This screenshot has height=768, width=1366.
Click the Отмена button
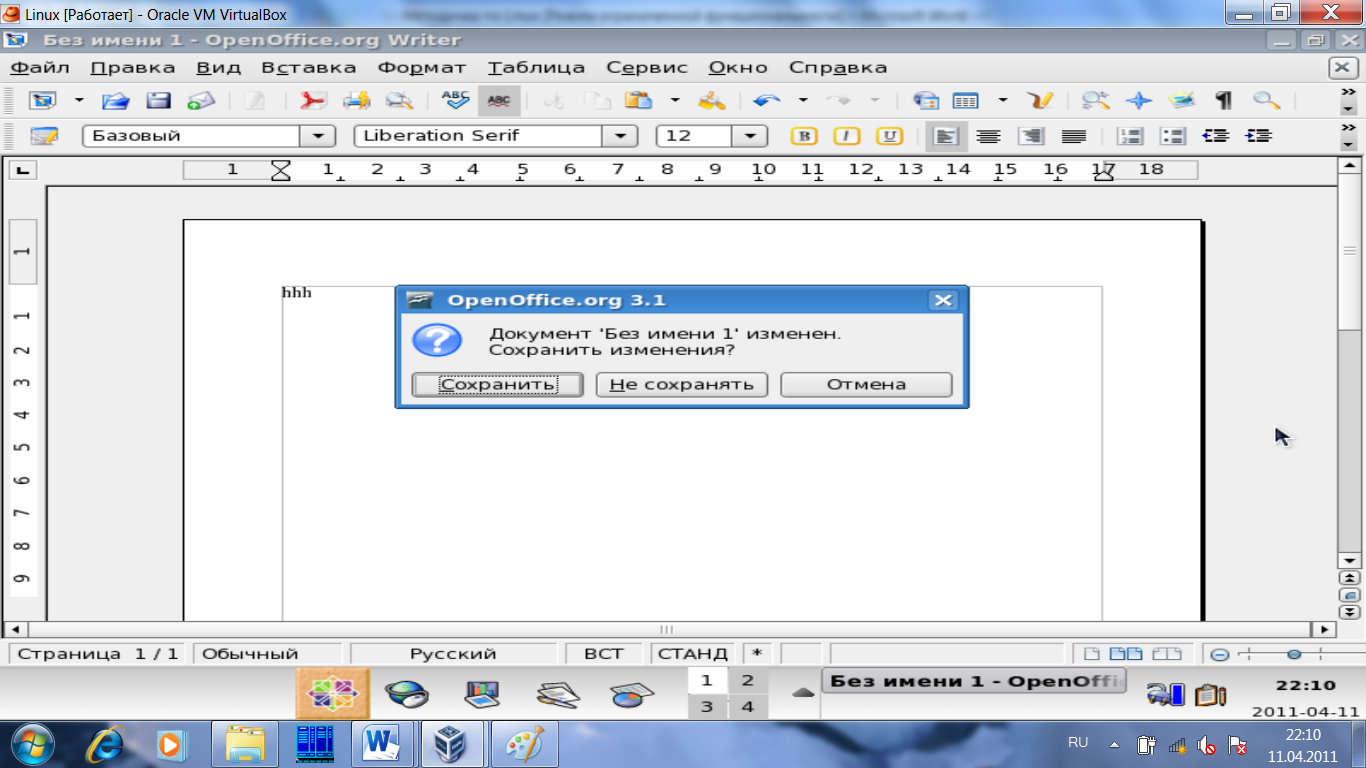pos(866,385)
